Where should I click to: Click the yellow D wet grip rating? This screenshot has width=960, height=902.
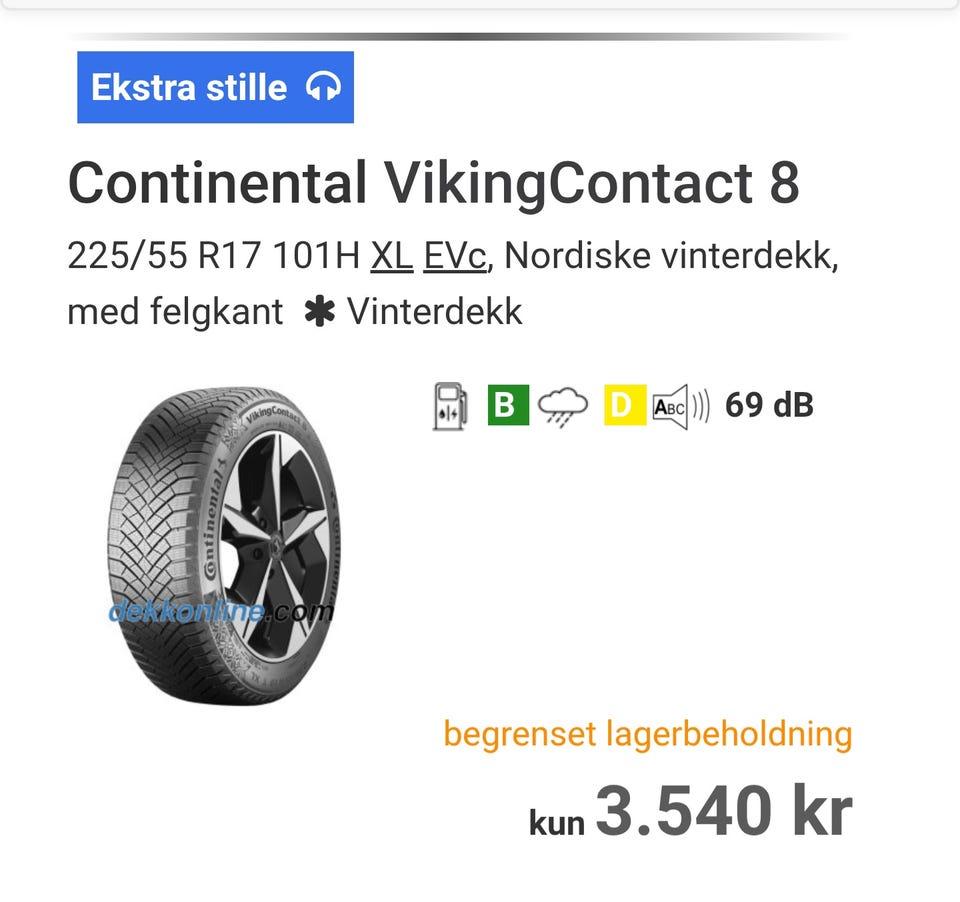[x=624, y=406]
